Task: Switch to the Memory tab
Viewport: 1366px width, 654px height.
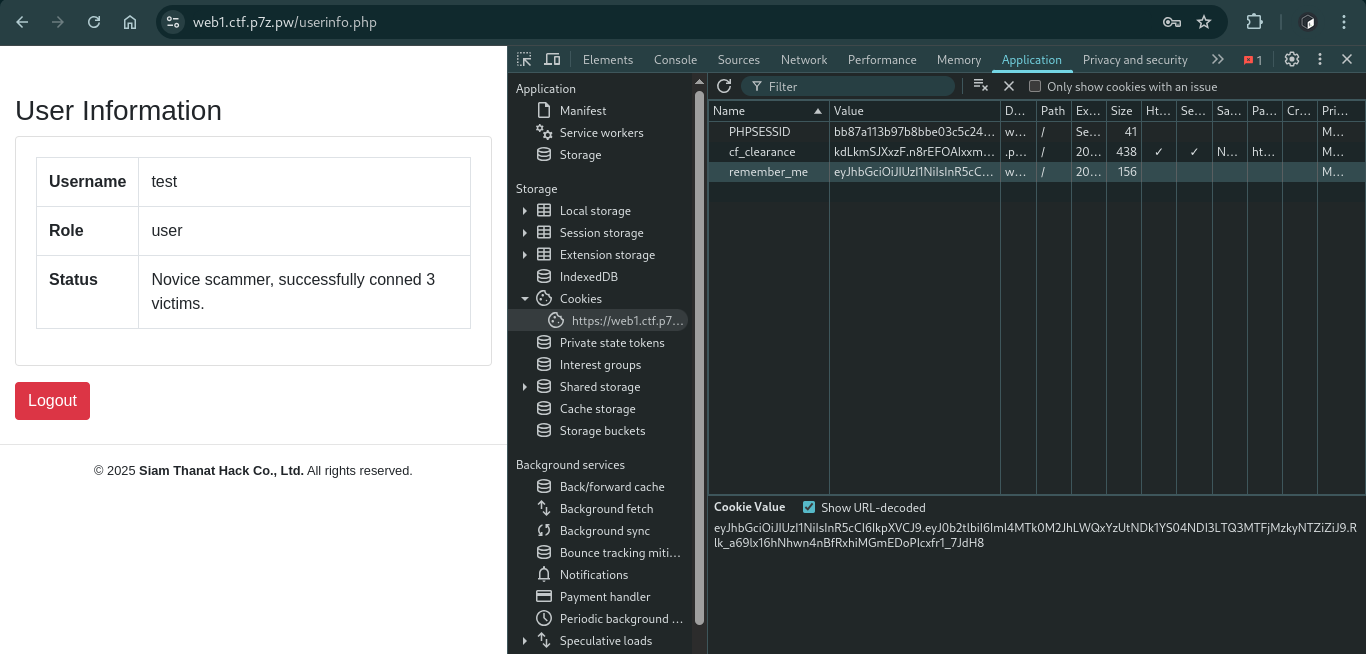Action: pyautogui.click(x=959, y=60)
